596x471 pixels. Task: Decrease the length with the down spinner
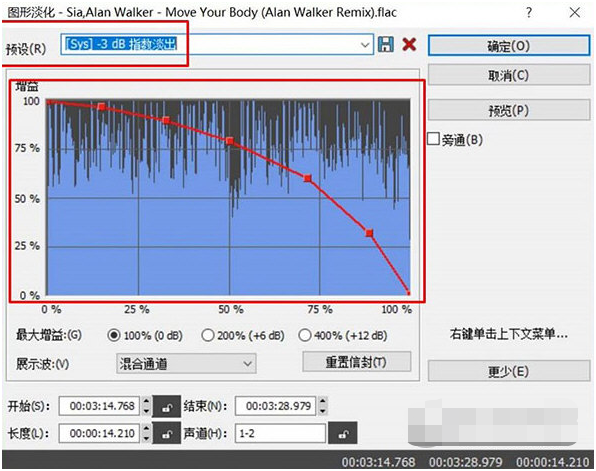[146, 438]
